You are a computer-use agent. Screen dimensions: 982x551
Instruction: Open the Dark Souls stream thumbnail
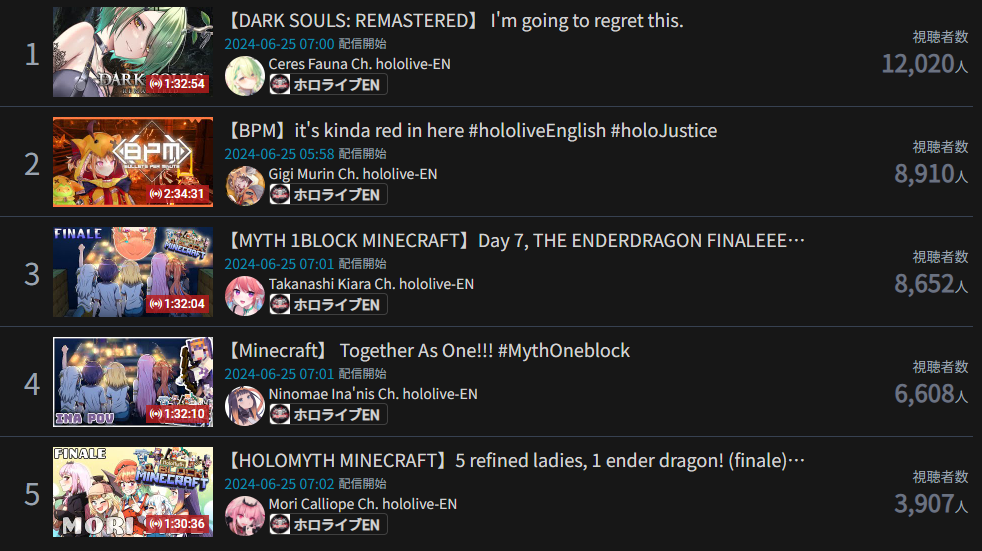(133, 52)
